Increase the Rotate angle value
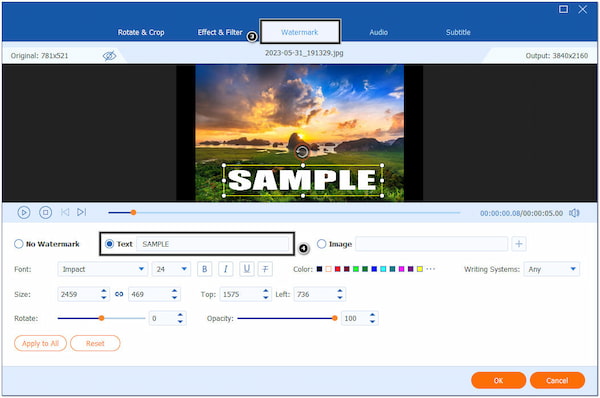The height and width of the screenshot is (398, 600). pos(180,315)
